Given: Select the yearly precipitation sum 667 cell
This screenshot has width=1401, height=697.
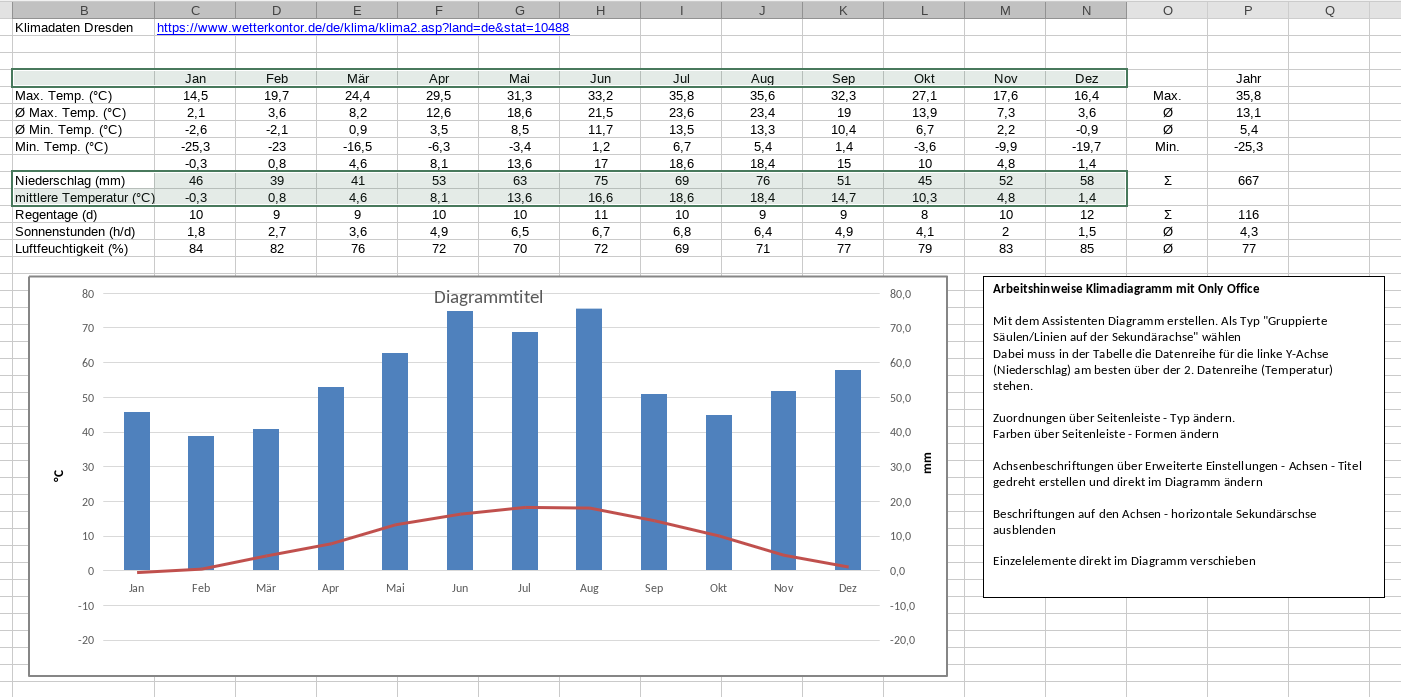Looking at the screenshot, I should coord(1247,181).
